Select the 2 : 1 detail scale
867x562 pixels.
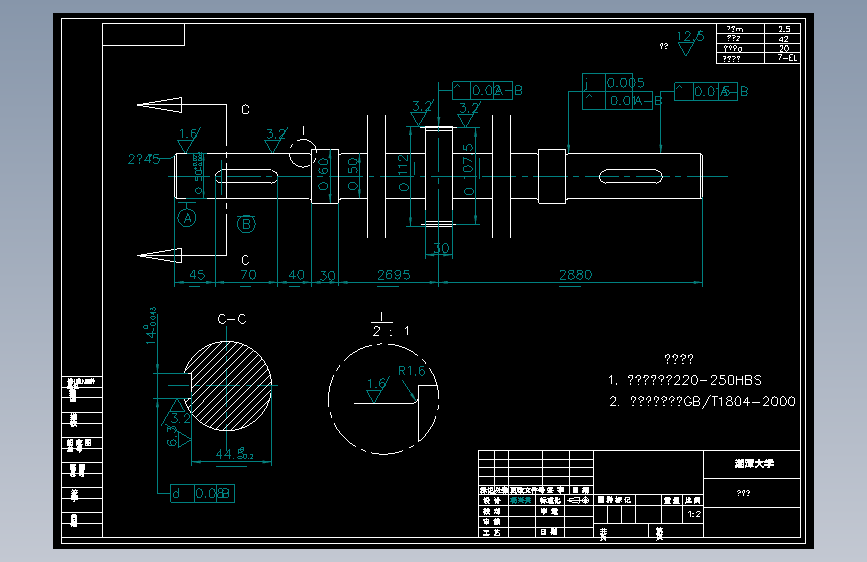[x=391, y=331]
